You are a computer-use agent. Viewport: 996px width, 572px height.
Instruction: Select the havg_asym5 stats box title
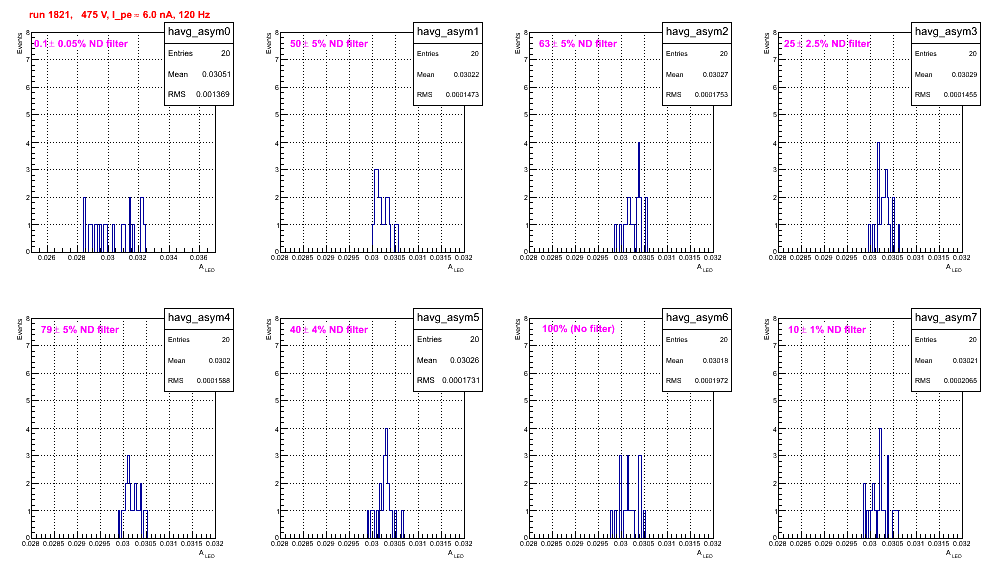coord(448,317)
